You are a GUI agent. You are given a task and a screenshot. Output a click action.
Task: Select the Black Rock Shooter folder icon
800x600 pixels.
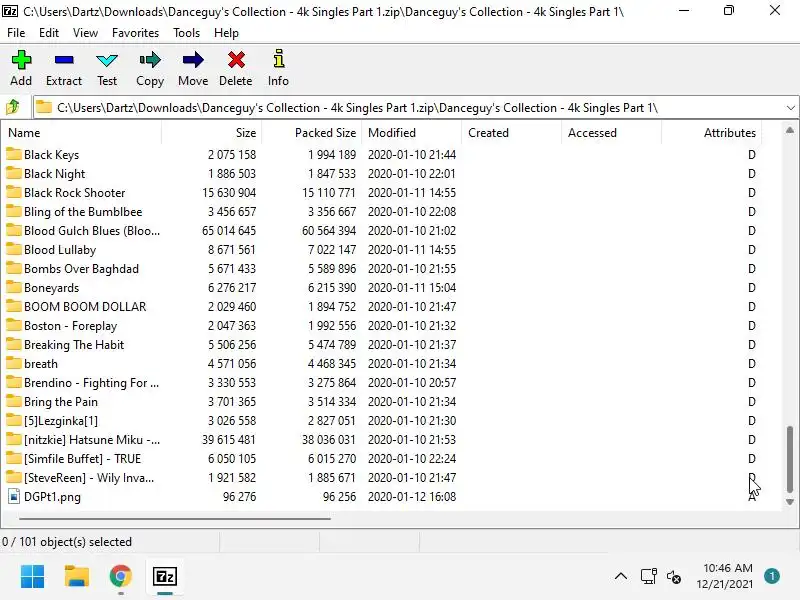(x=14, y=192)
